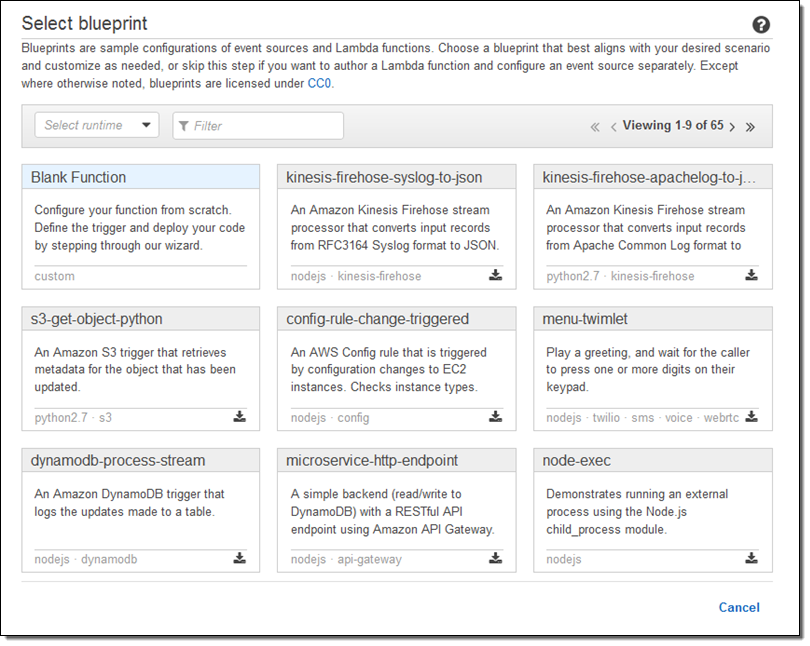Go to next page of blueprints
Viewport: 810px width, 646px height.
[732, 127]
